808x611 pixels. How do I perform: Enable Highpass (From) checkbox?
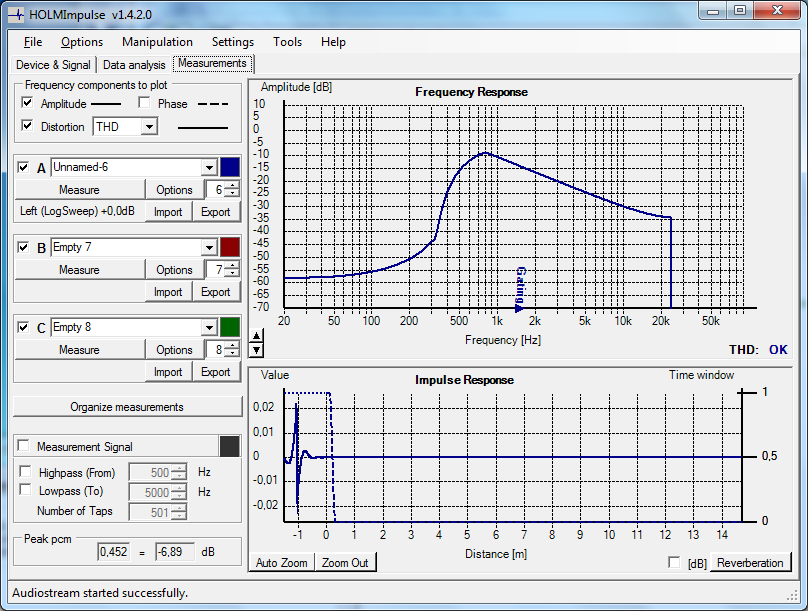(25, 471)
